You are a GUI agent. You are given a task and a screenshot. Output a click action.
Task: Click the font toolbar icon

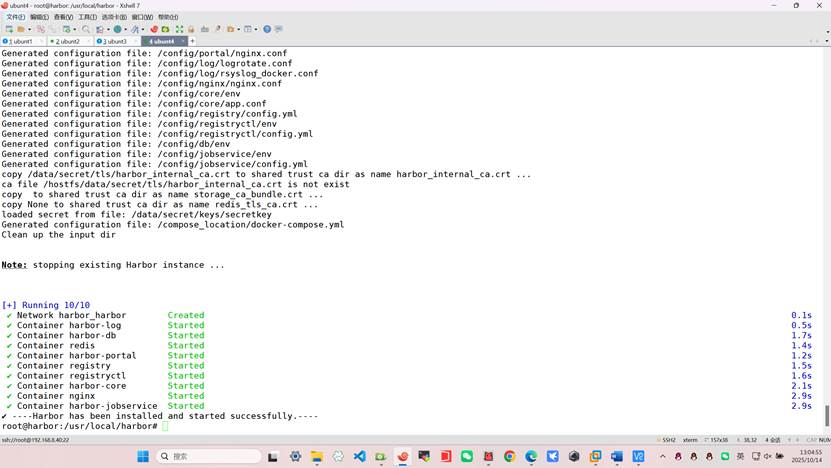coord(135,29)
